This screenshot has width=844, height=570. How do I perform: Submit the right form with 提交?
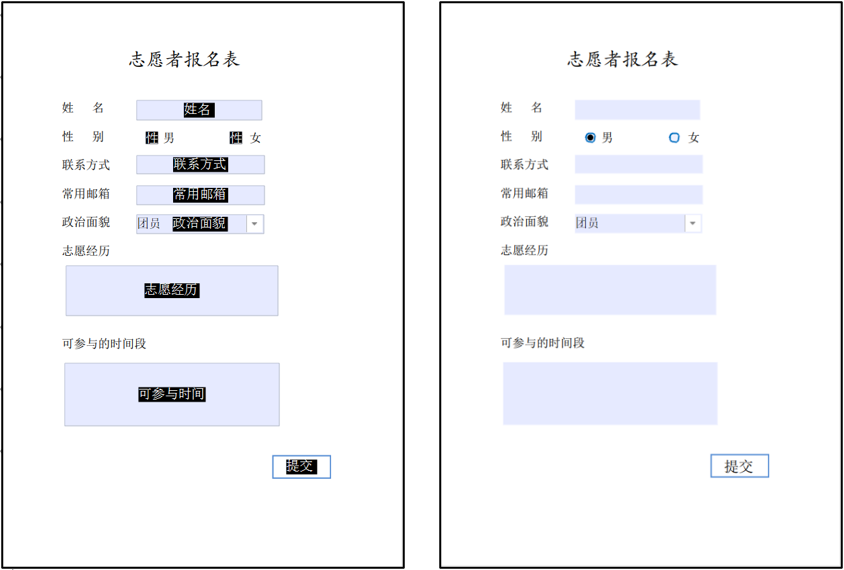click(740, 466)
